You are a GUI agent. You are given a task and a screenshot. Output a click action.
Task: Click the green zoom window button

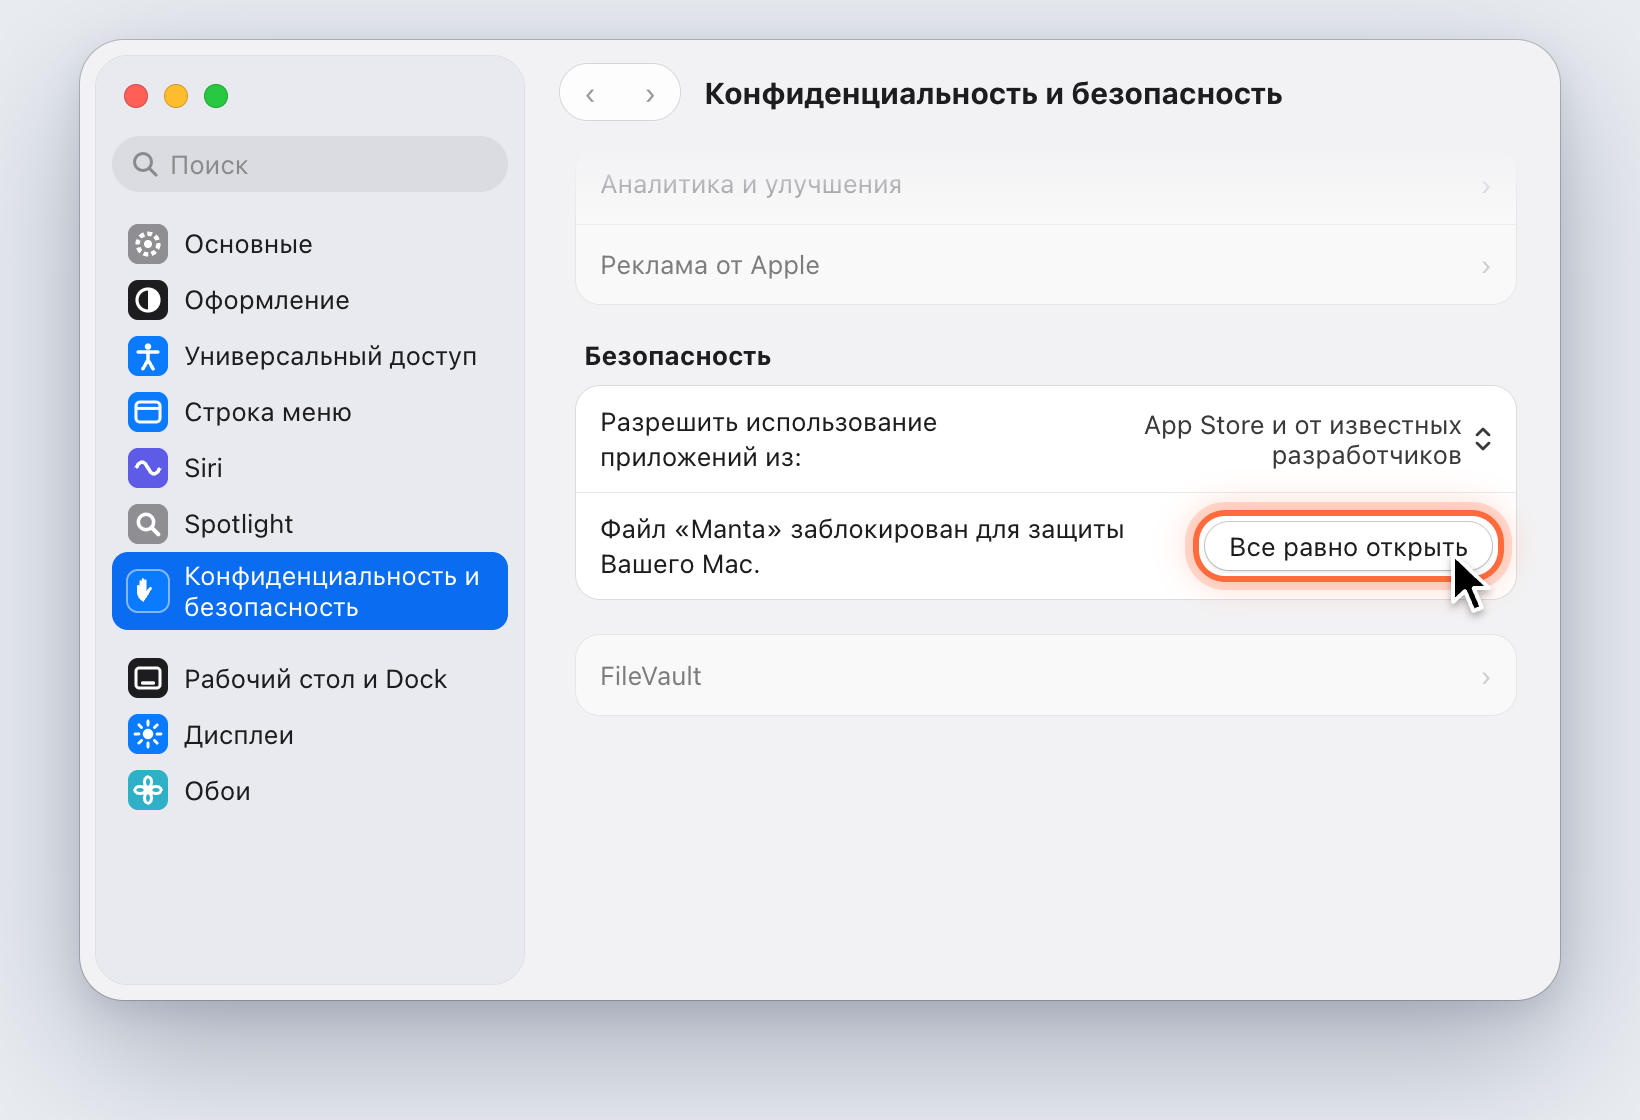(216, 96)
